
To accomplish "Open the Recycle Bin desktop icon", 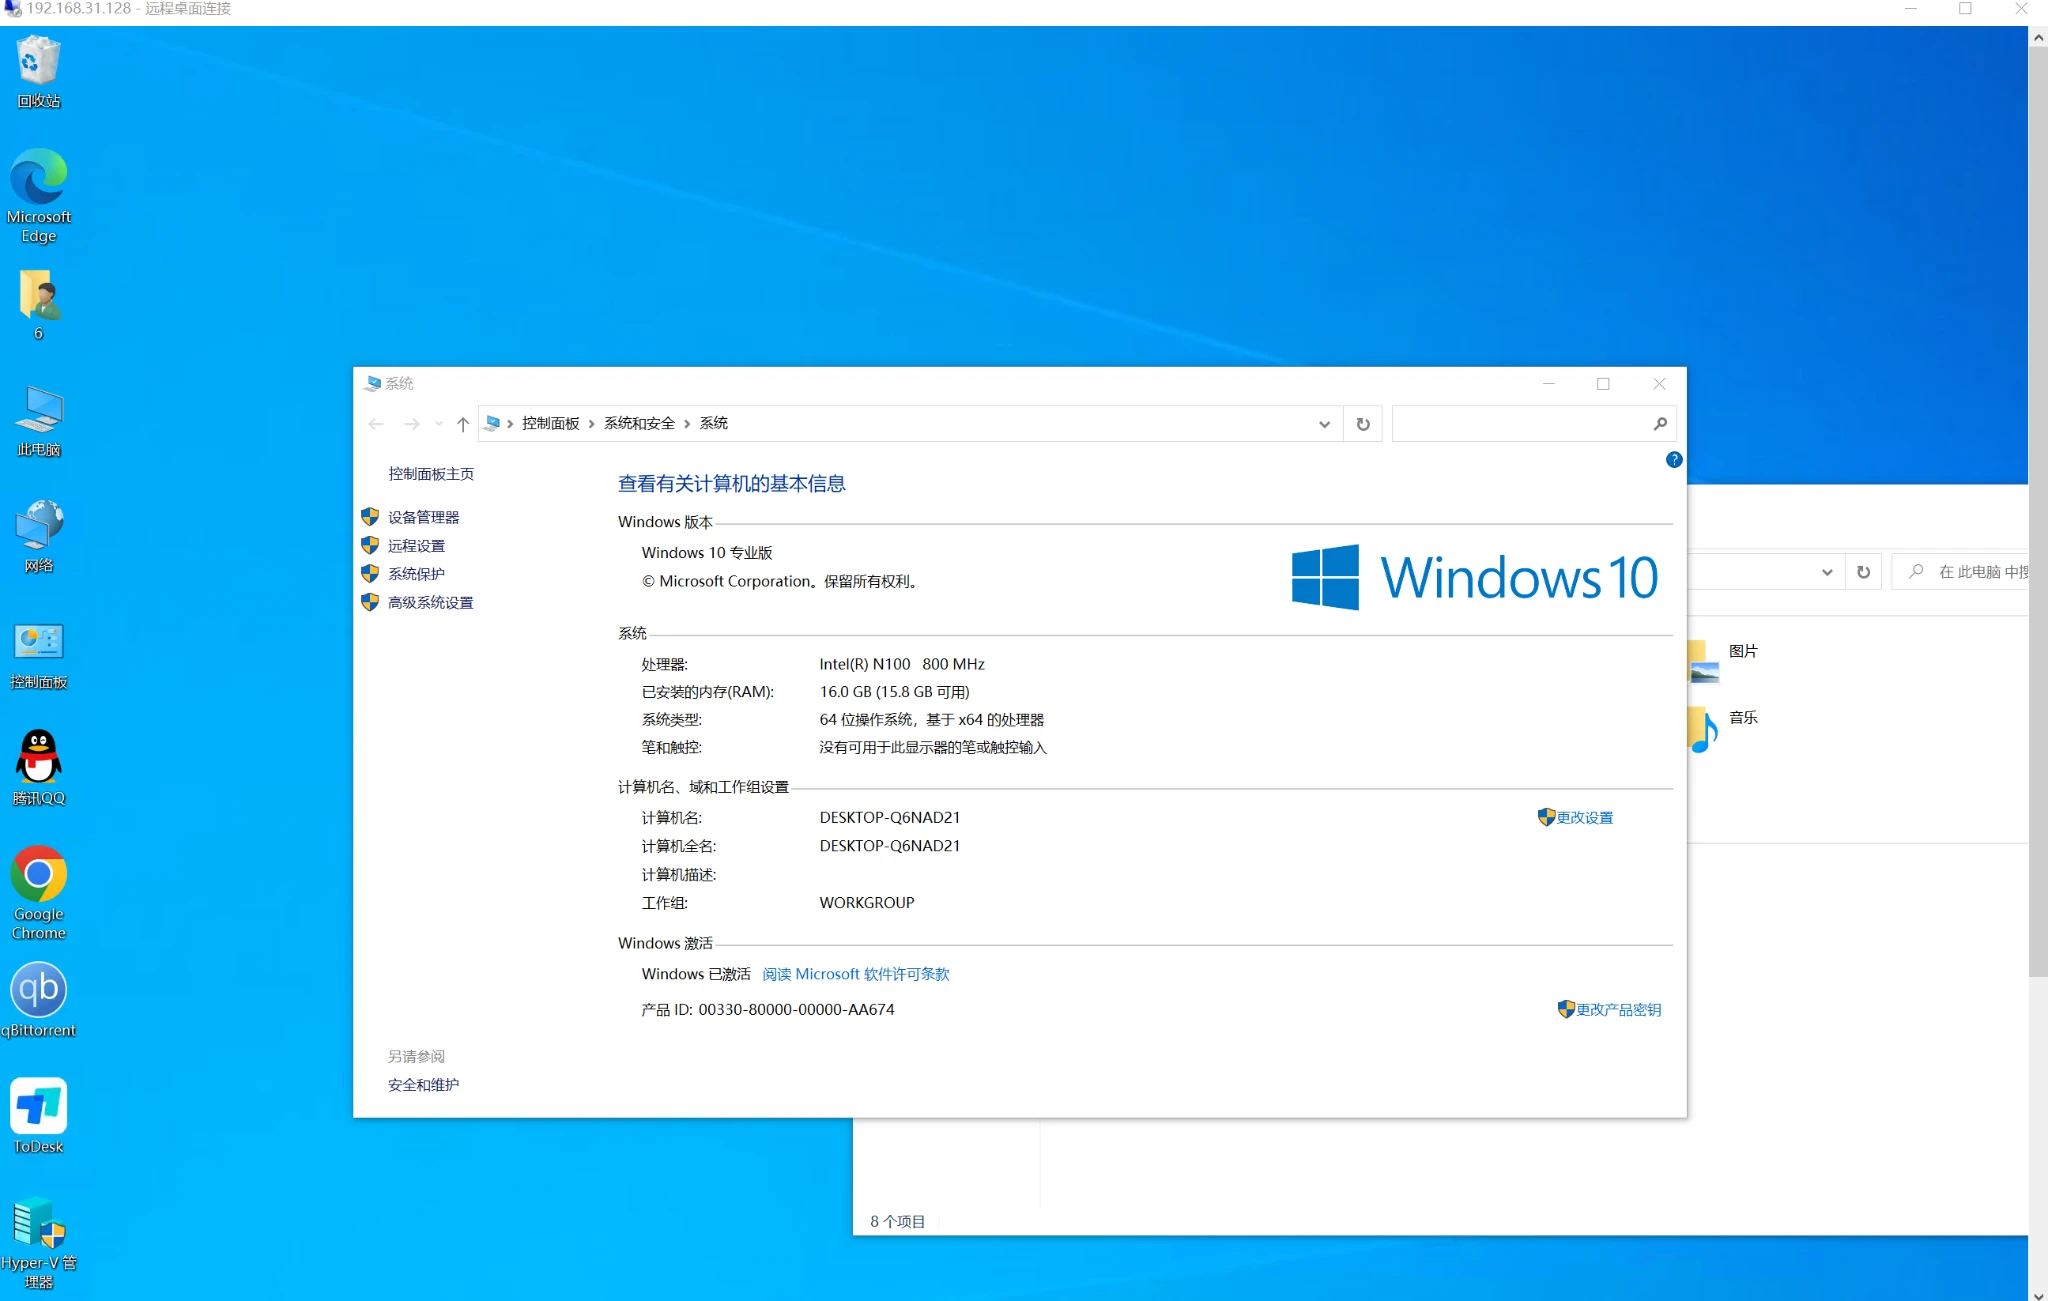I will click(x=38, y=72).
